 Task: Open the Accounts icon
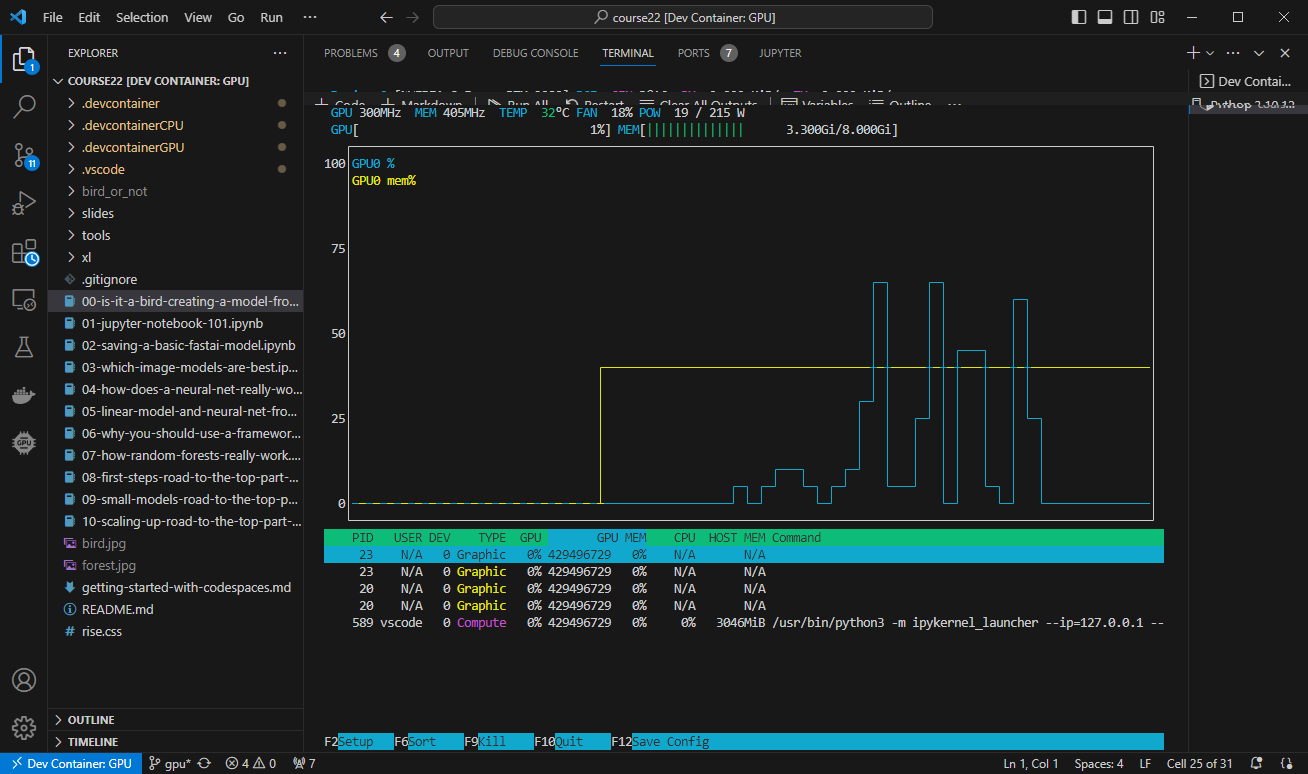pos(23,680)
